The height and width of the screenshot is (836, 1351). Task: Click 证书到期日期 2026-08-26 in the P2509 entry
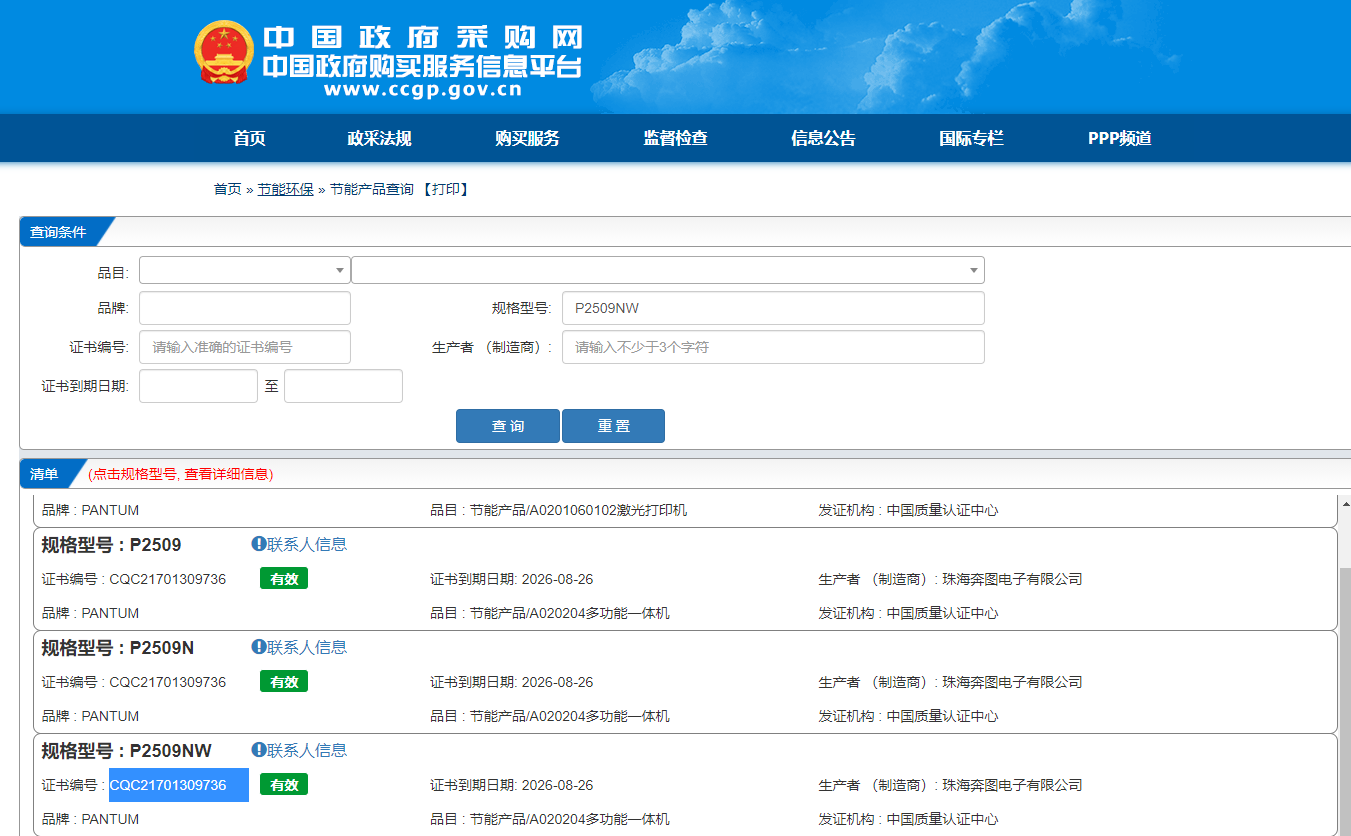click(511, 579)
